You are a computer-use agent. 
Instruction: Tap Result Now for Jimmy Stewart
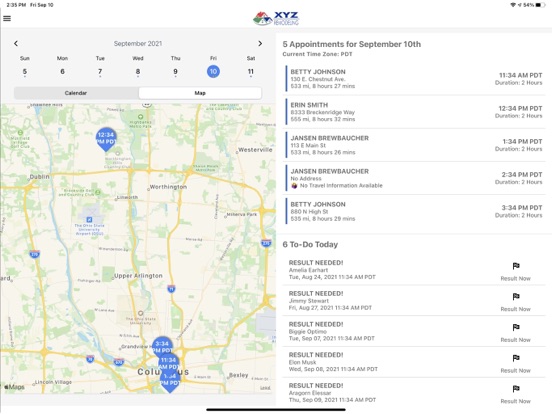(515, 309)
